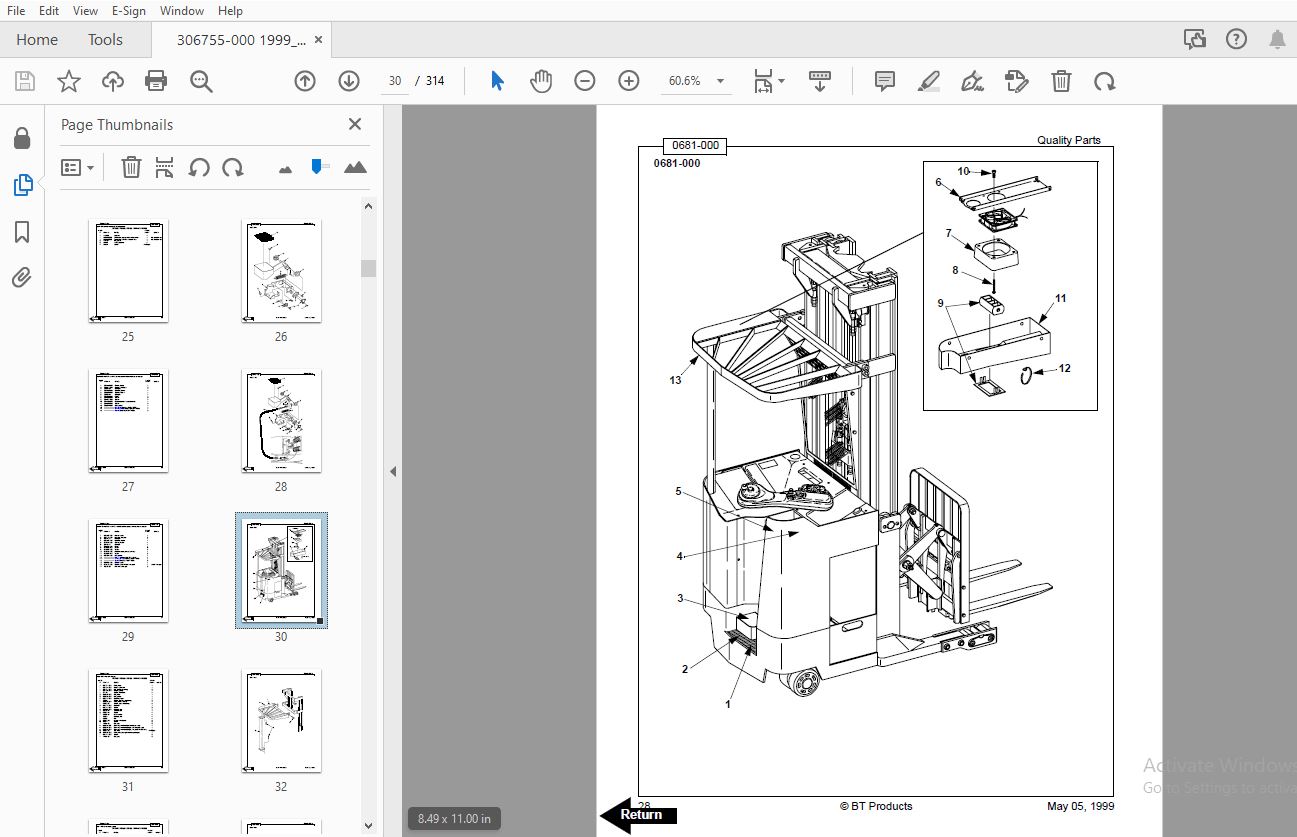Select page 29 thumbnail

click(128, 571)
